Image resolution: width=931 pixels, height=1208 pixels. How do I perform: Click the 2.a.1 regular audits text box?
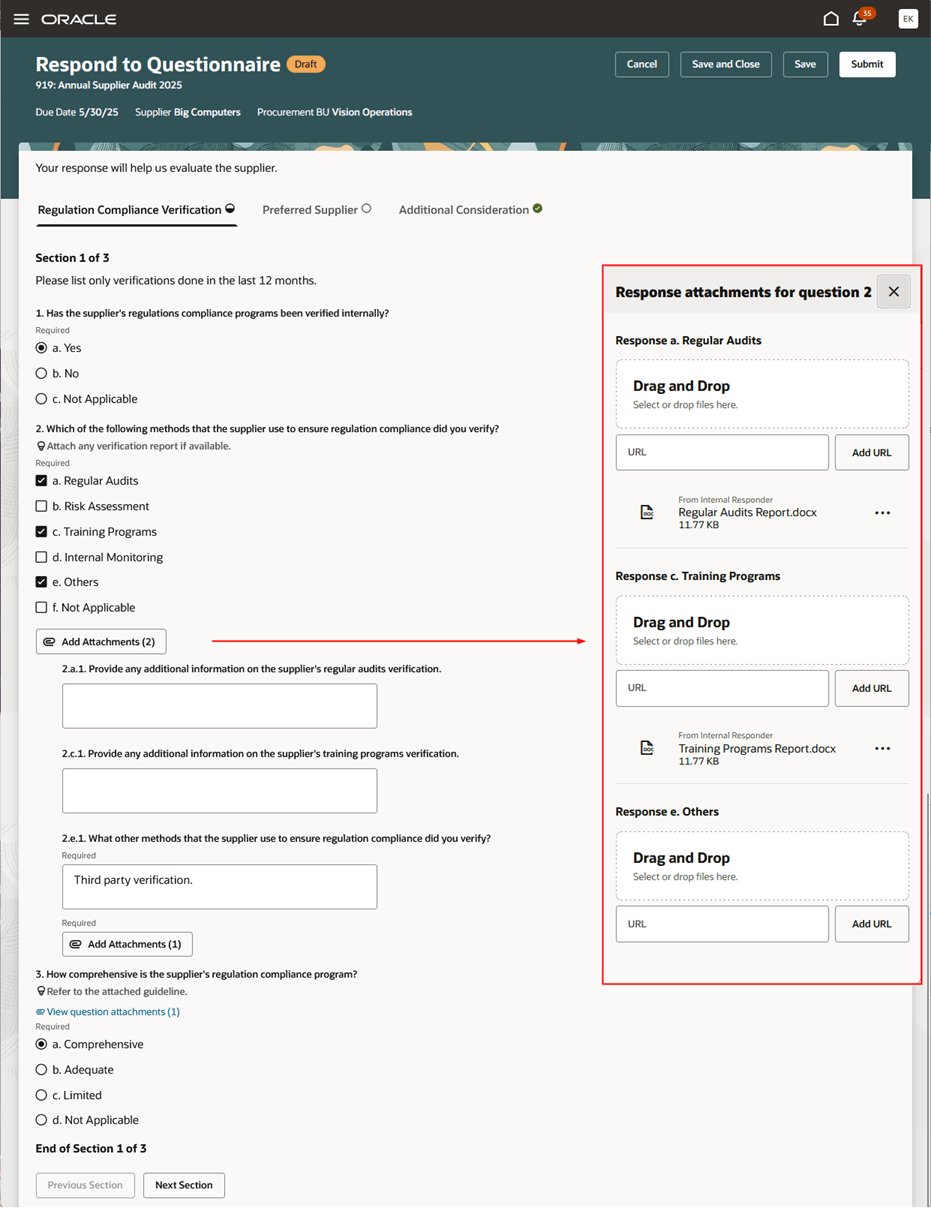tap(219, 706)
